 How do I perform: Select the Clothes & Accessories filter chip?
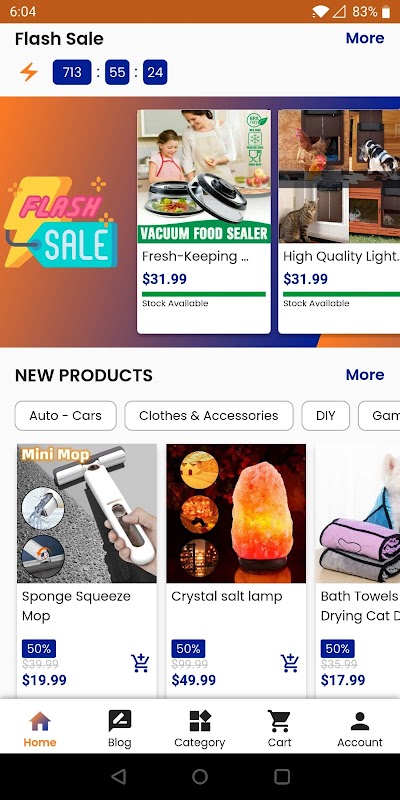coord(209,416)
